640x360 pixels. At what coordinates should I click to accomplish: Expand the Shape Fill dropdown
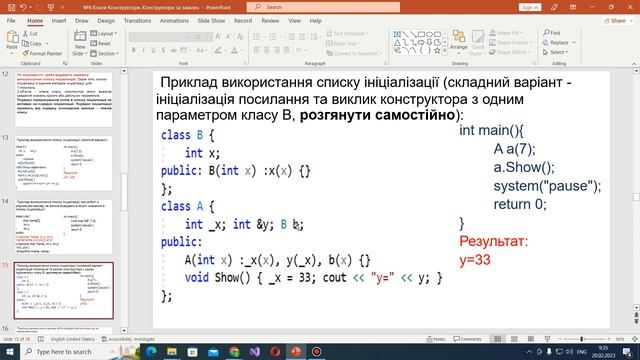coord(521,33)
